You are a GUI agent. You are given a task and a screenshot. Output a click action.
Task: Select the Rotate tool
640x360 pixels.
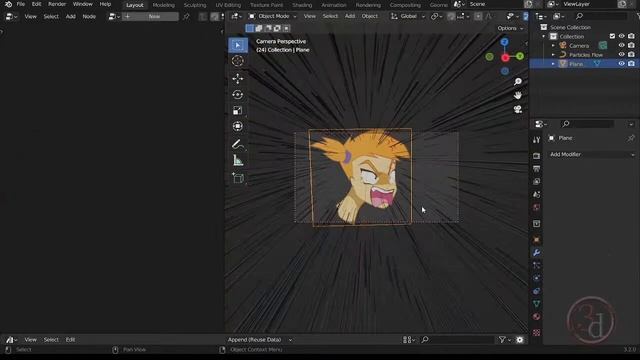pos(238,94)
